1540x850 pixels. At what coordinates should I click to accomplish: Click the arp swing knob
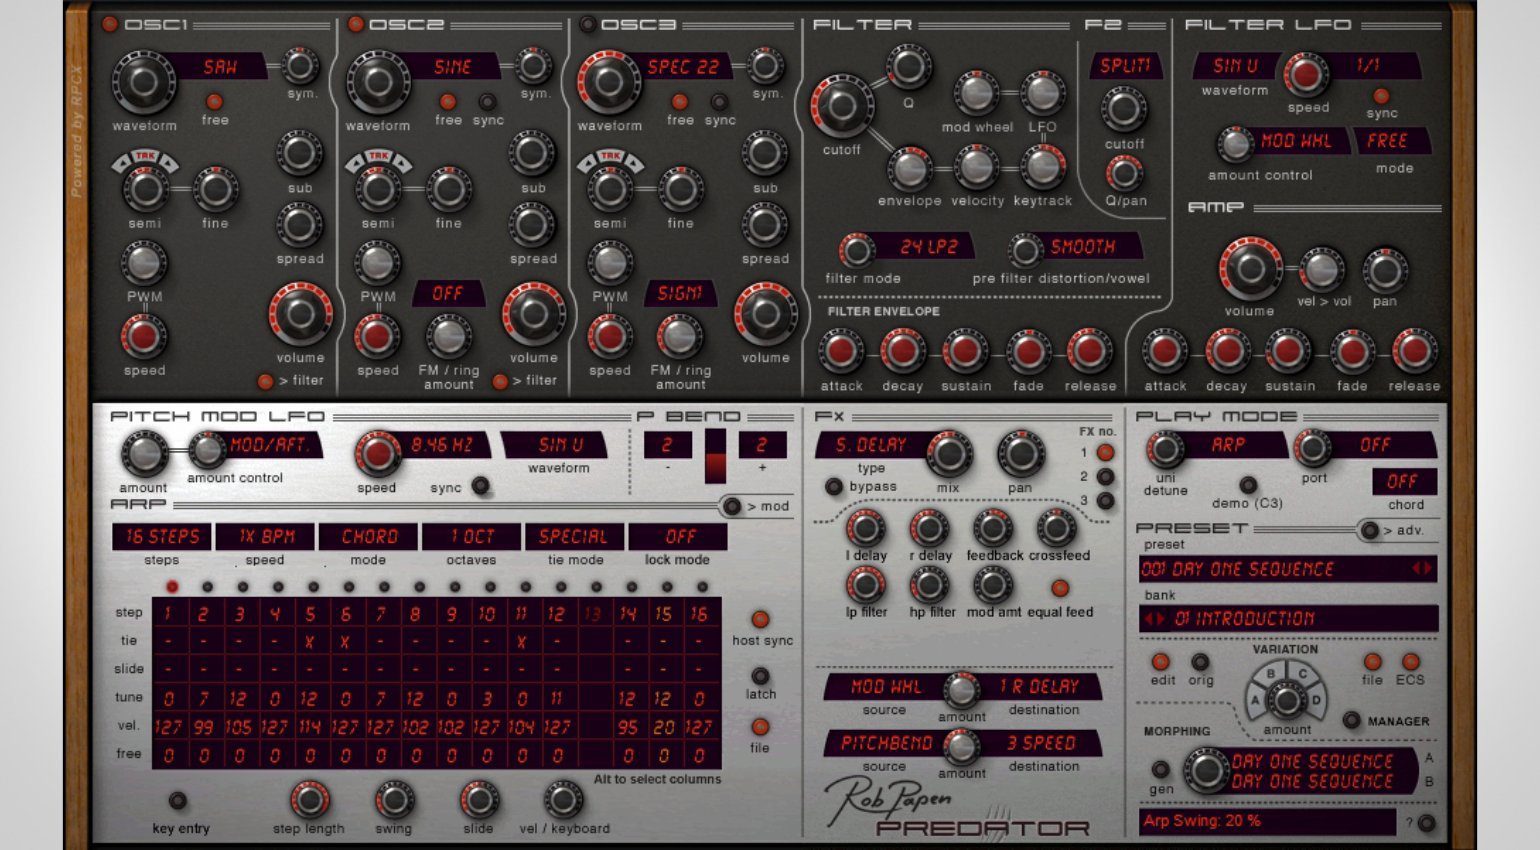point(394,800)
